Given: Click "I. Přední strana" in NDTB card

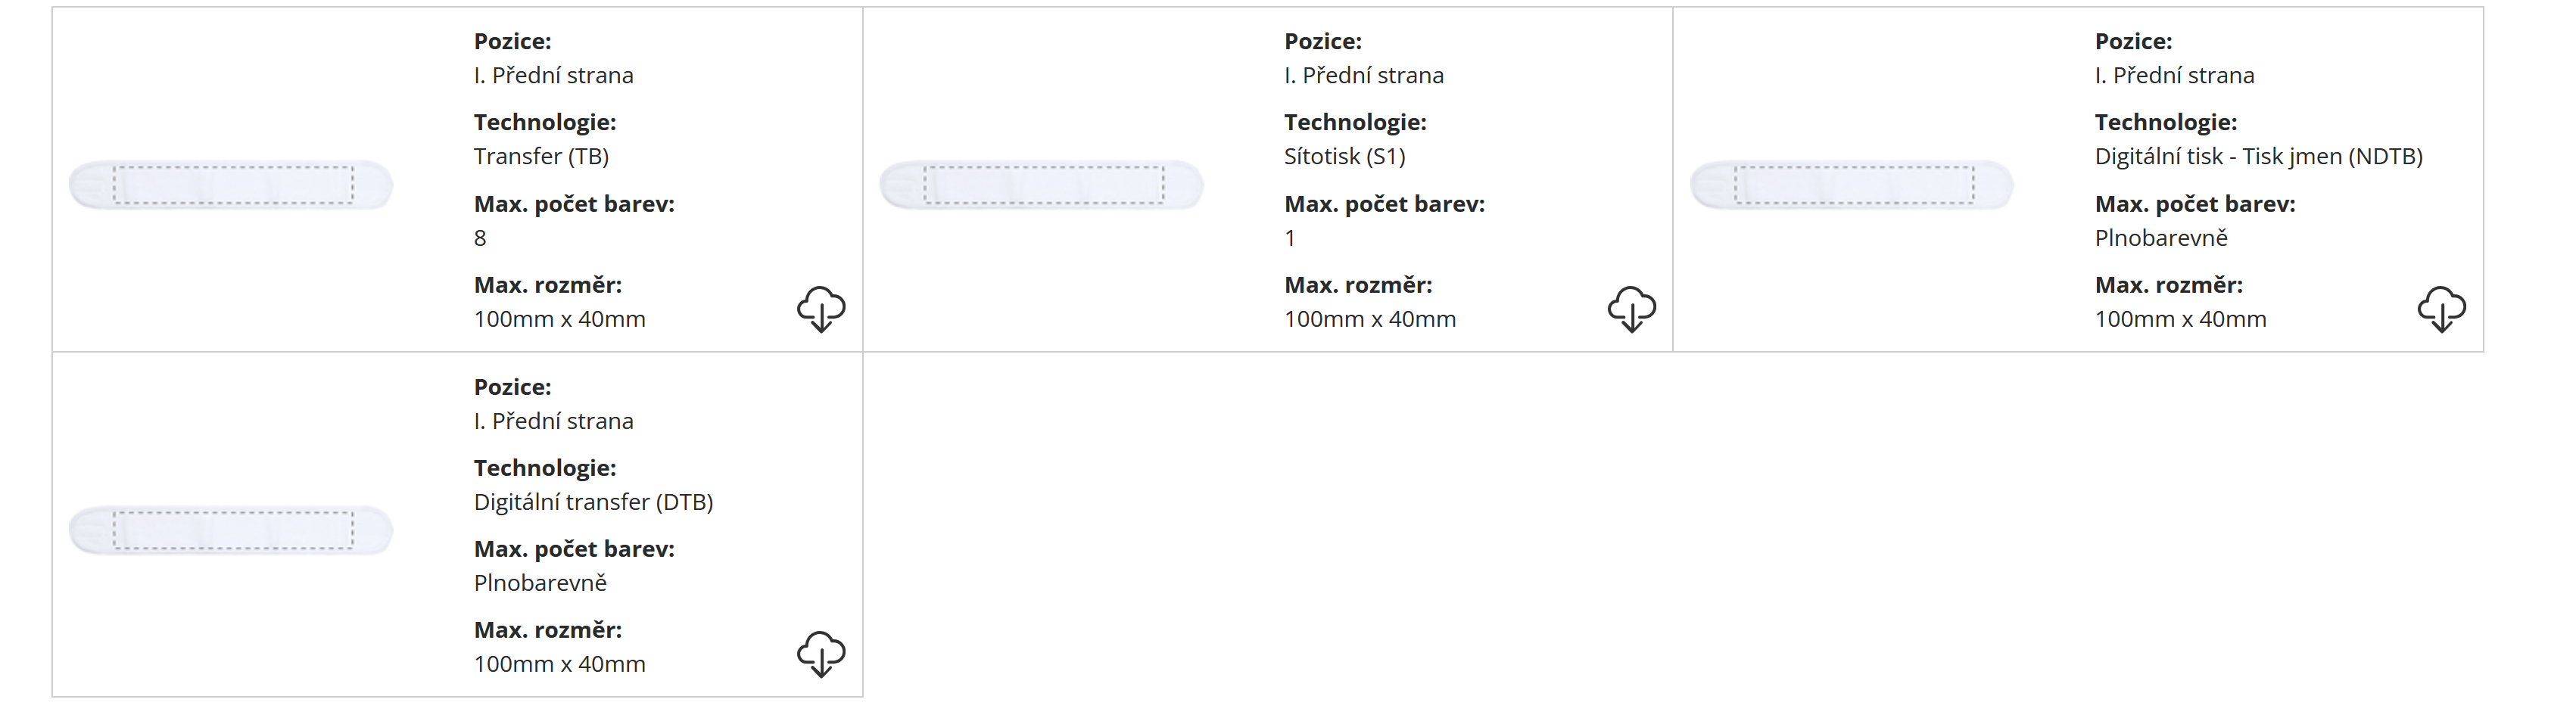Looking at the screenshot, I should coord(2174,76).
